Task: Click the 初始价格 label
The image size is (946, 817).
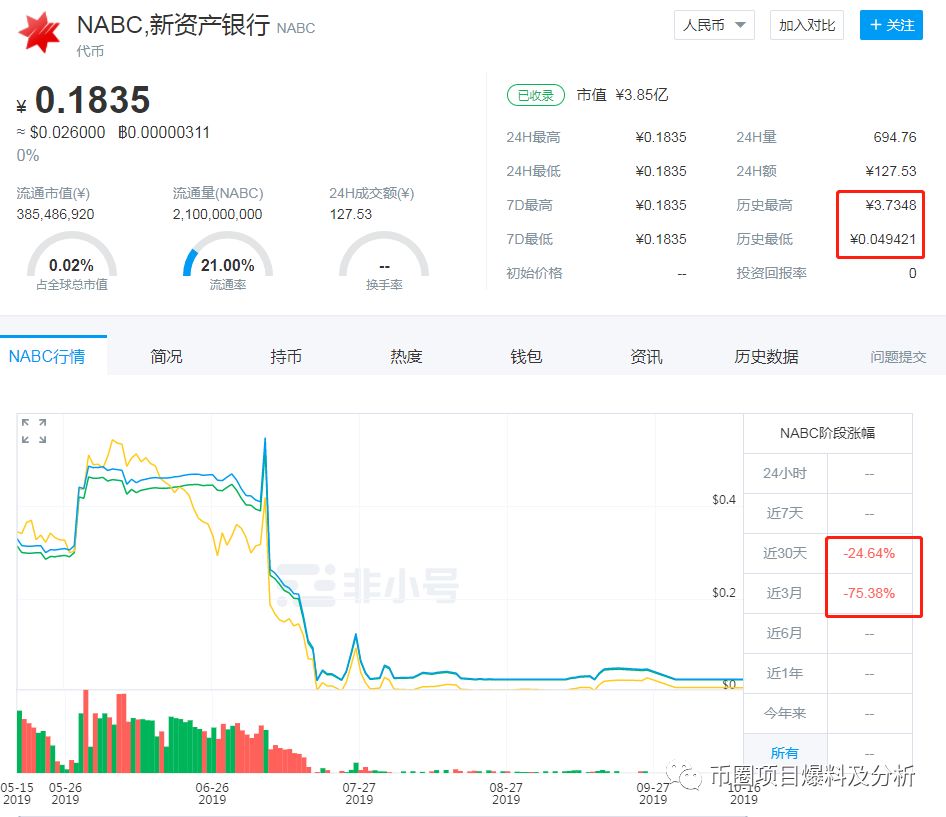Action: 534,273
